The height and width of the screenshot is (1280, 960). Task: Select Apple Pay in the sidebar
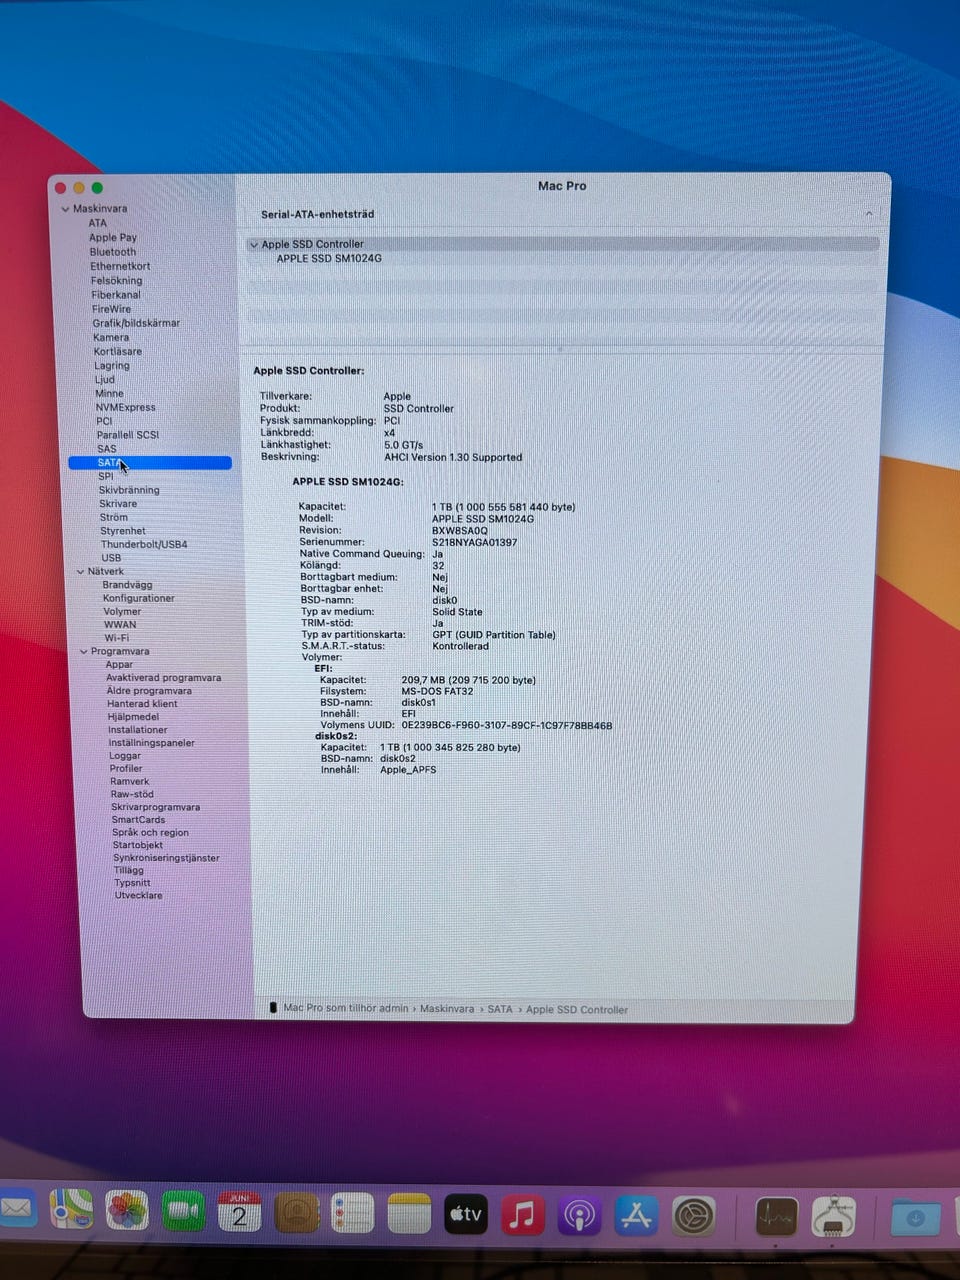pos(113,238)
